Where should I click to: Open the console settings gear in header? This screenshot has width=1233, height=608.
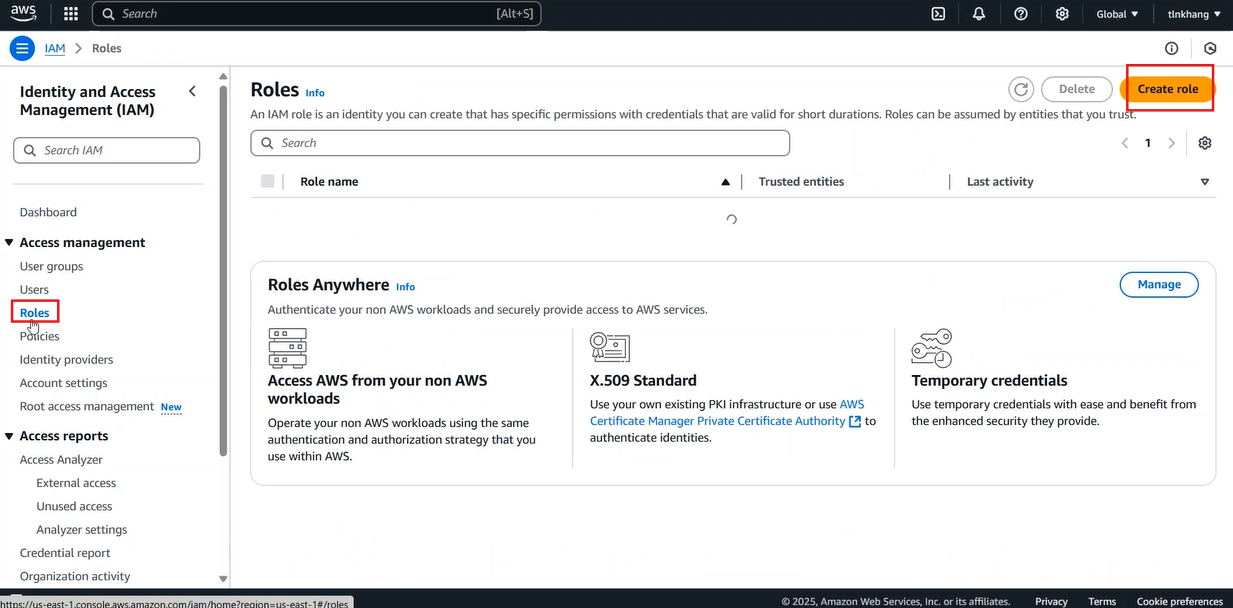[1062, 14]
